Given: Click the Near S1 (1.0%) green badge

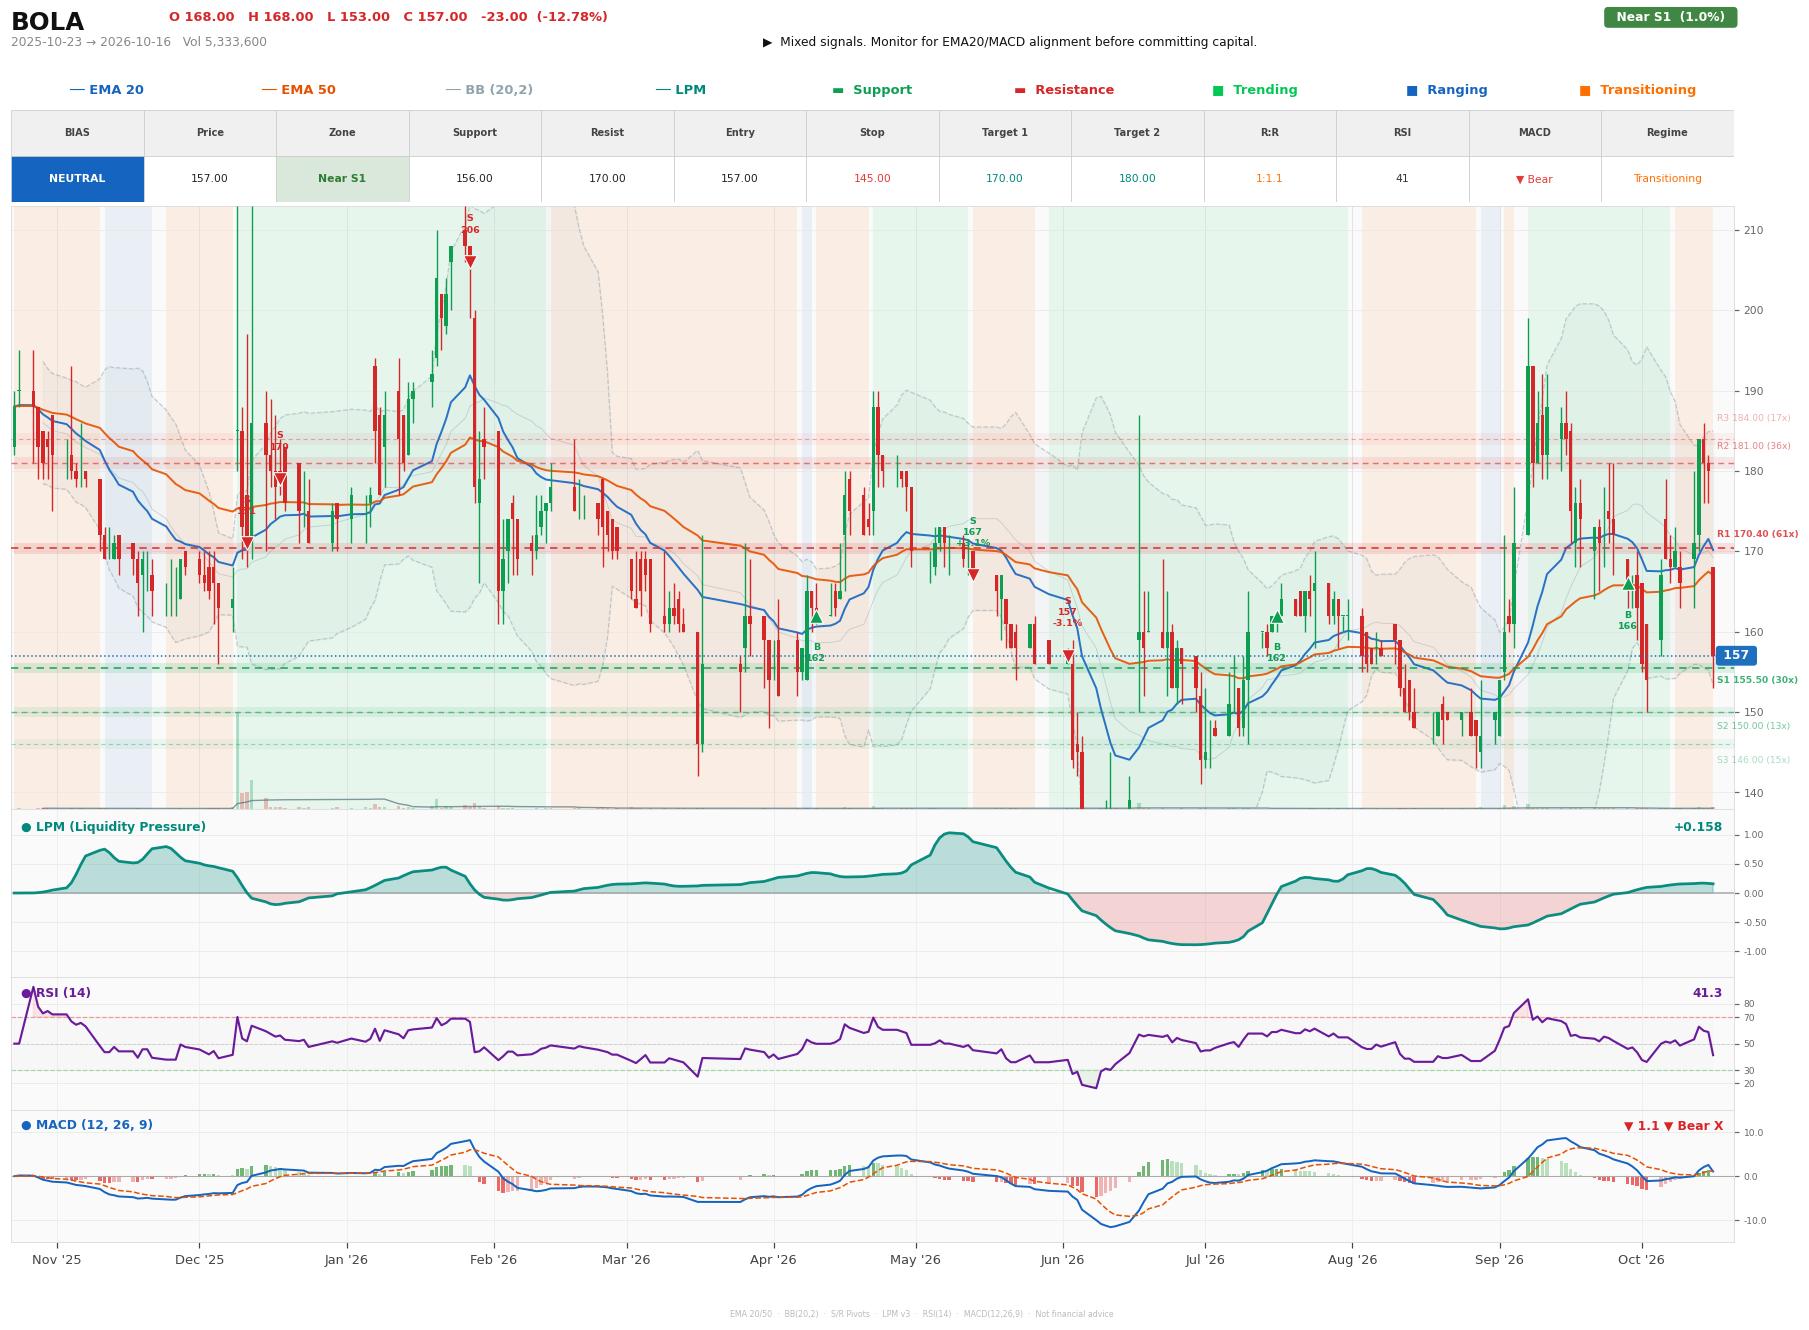Looking at the screenshot, I should tap(1670, 17).
